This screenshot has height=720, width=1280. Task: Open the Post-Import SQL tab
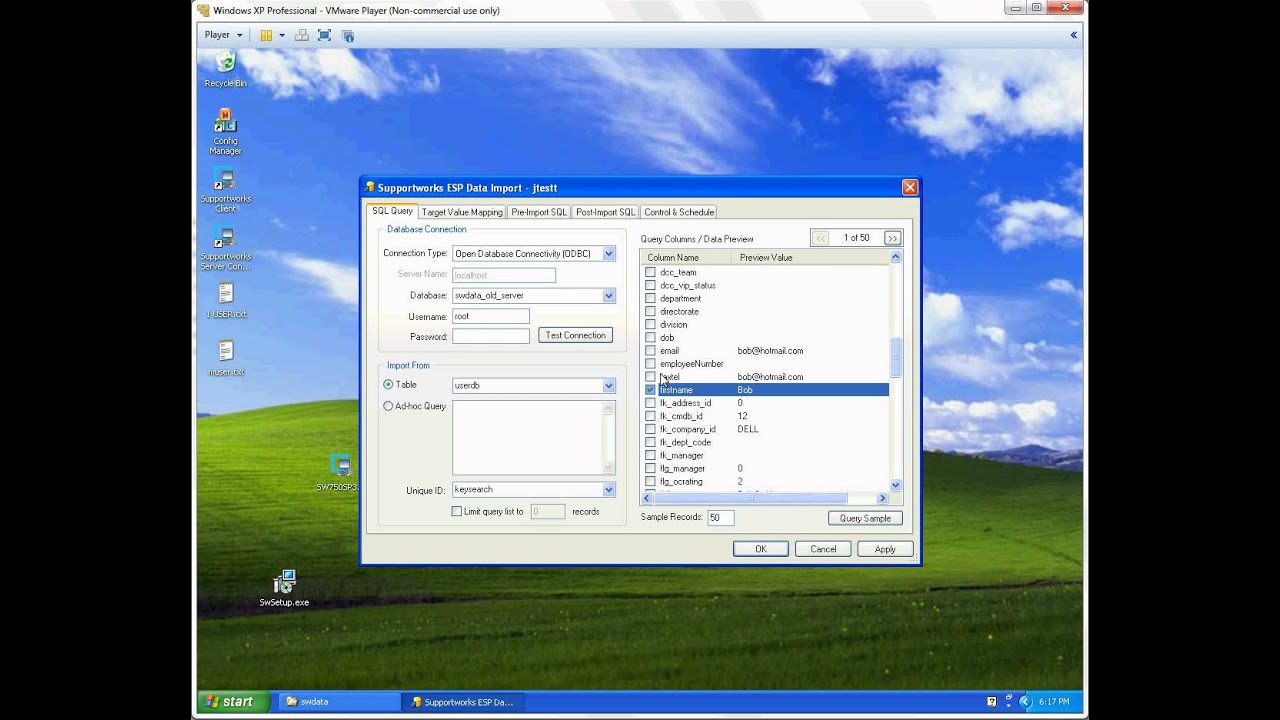pos(605,212)
